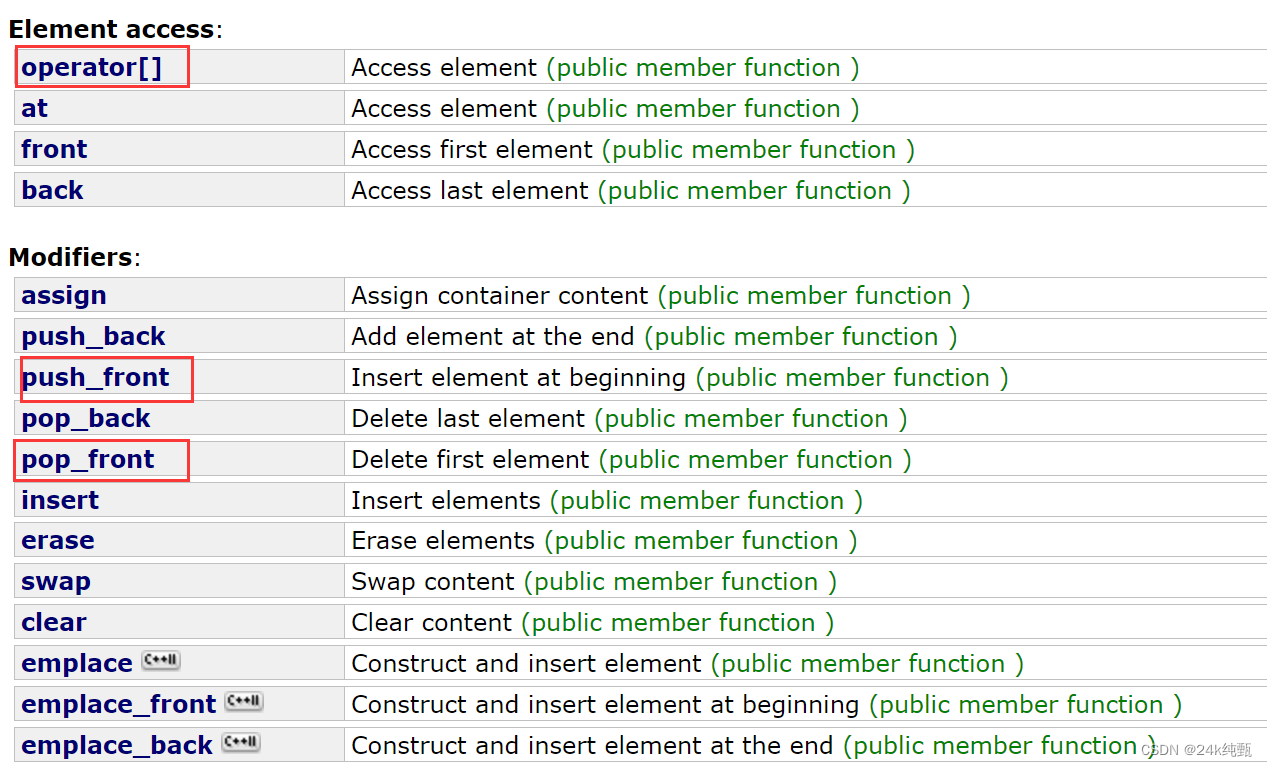Click the pop_front function link
1267x767 pixels.
pos(88,460)
